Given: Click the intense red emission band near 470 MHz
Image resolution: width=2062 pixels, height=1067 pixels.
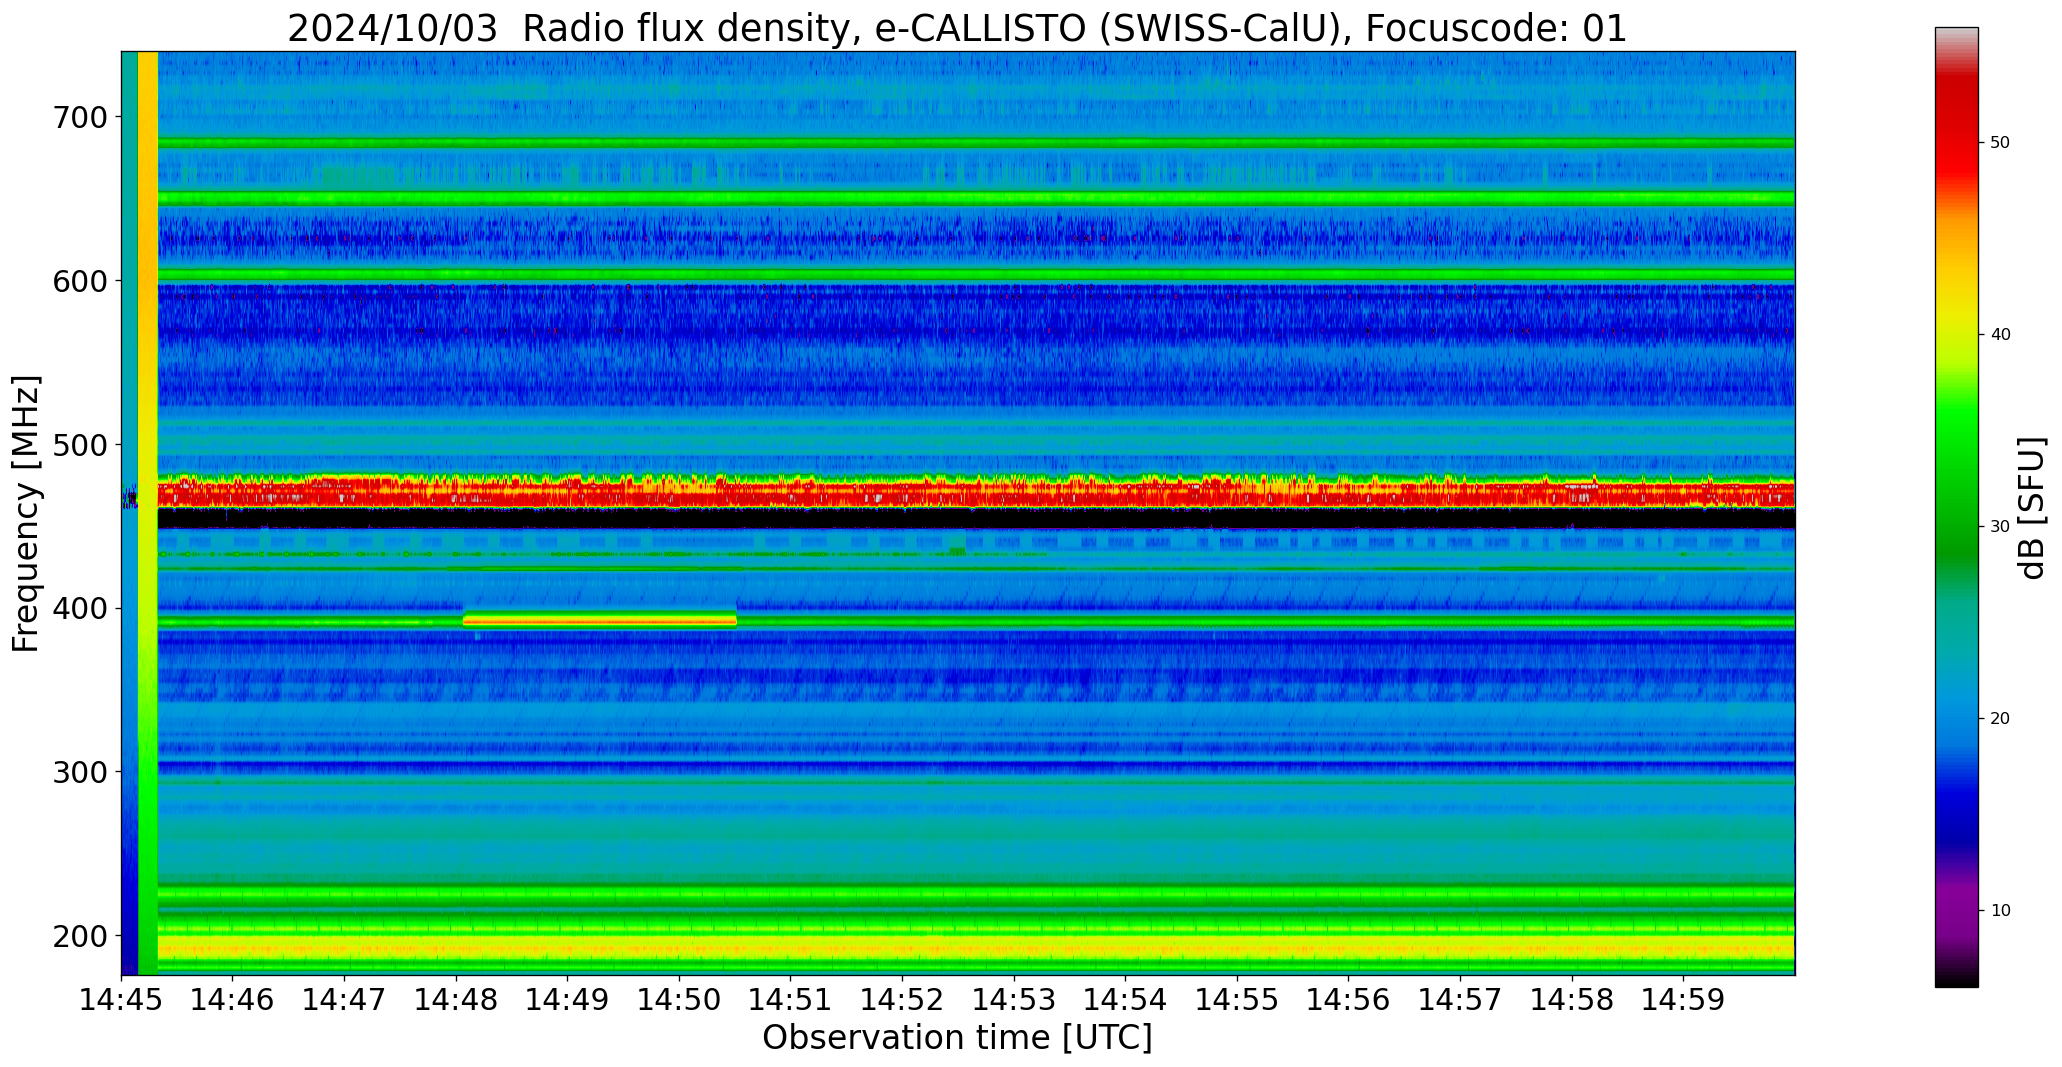Looking at the screenshot, I should 976,492.
